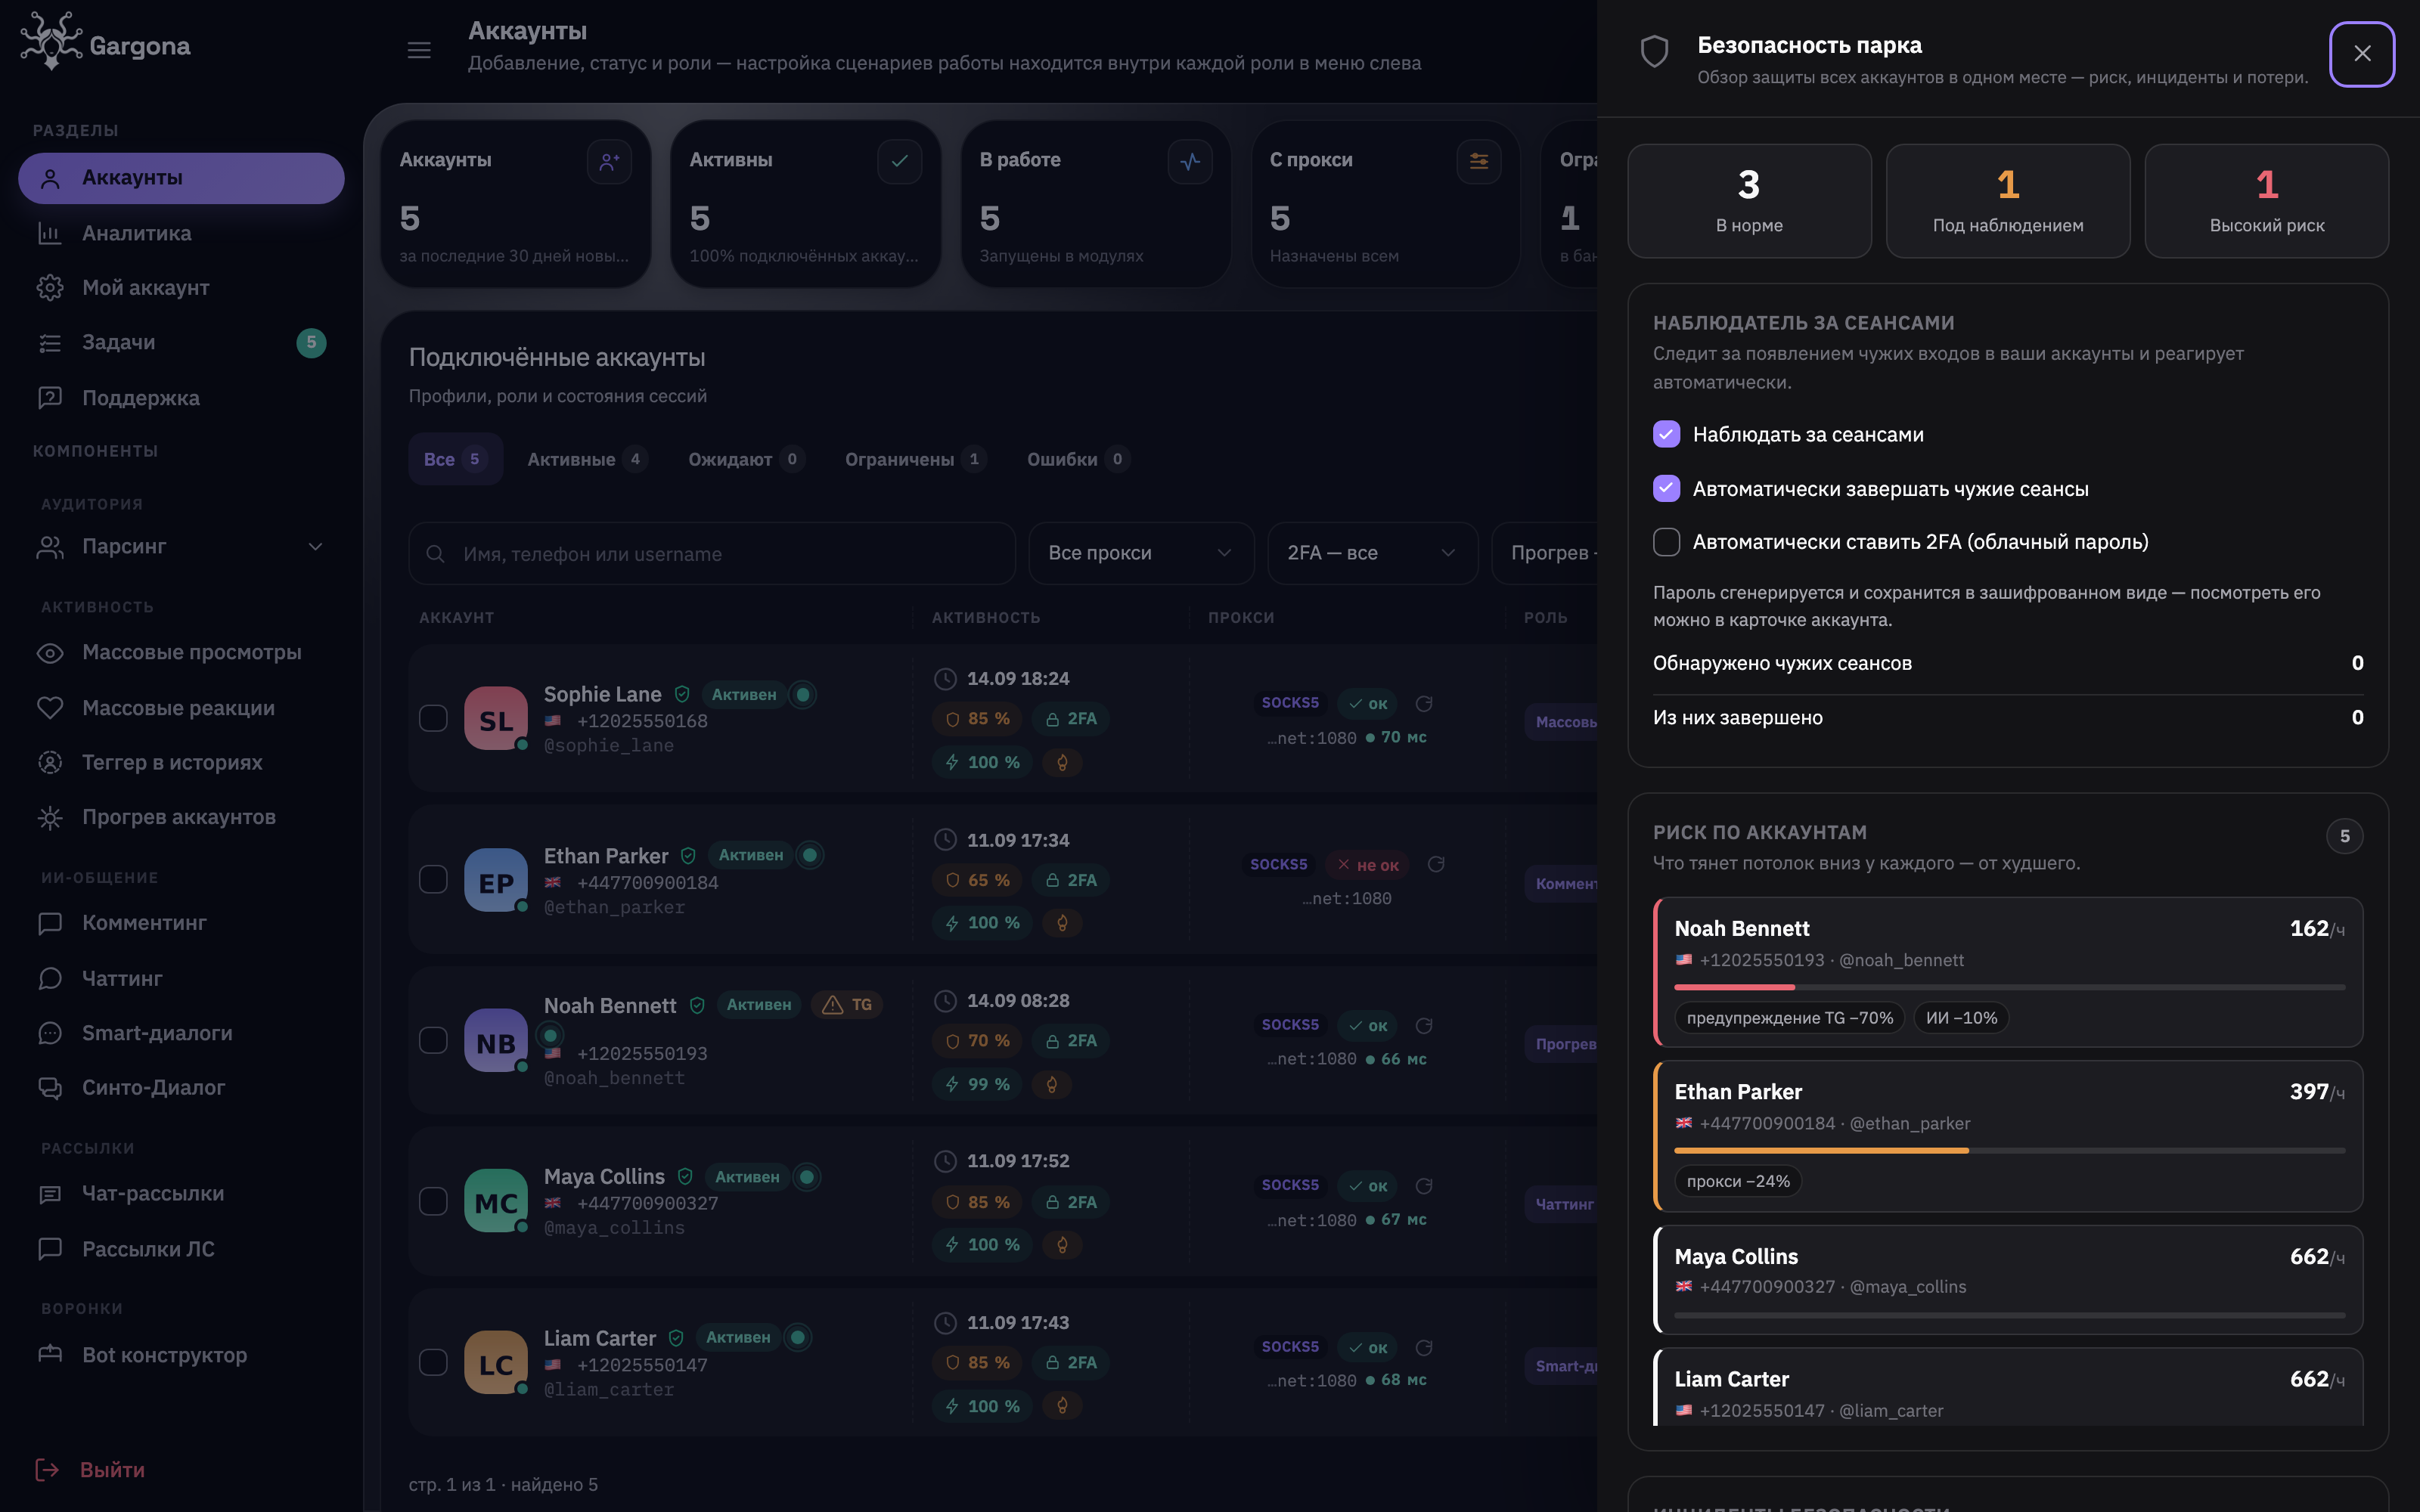Image resolution: width=2420 pixels, height=1512 pixels.
Task: Click the checkmark icon in Активны card
Action: pos(899,161)
